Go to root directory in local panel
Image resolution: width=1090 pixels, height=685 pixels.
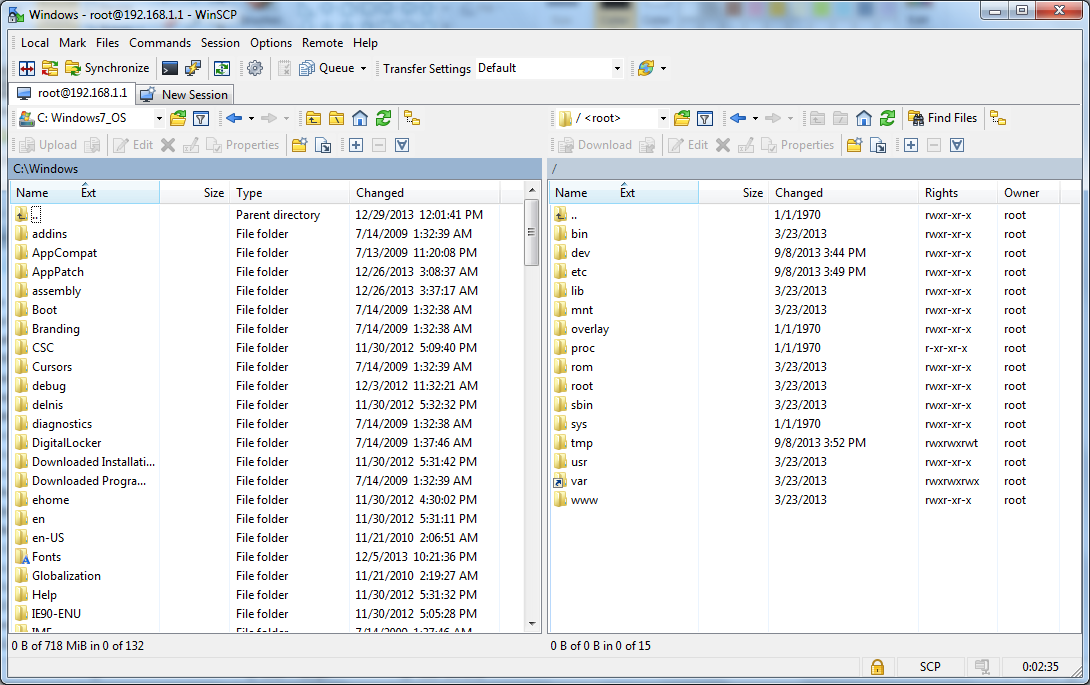tap(336, 118)
